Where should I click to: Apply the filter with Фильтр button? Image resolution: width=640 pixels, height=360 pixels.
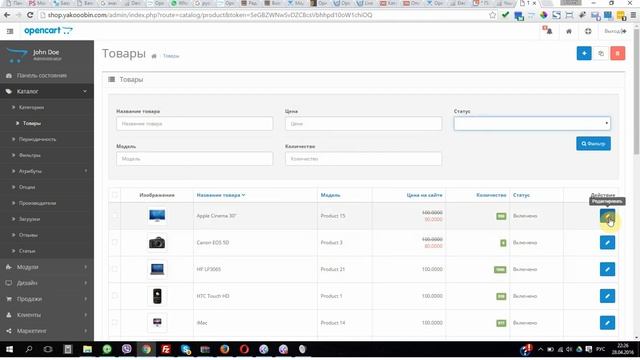pos(593,144)
